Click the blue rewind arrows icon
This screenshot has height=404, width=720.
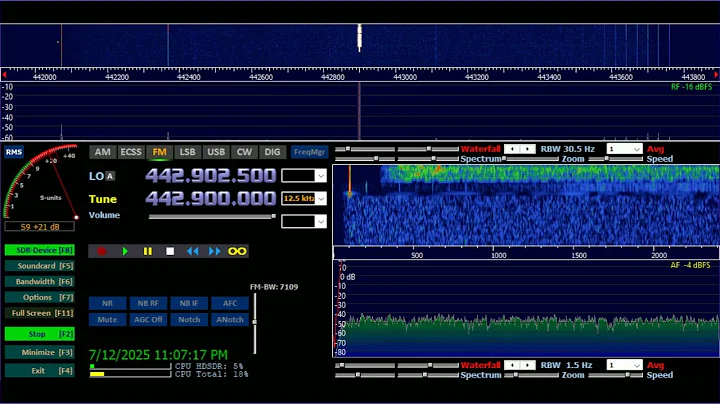coord(192,251)
